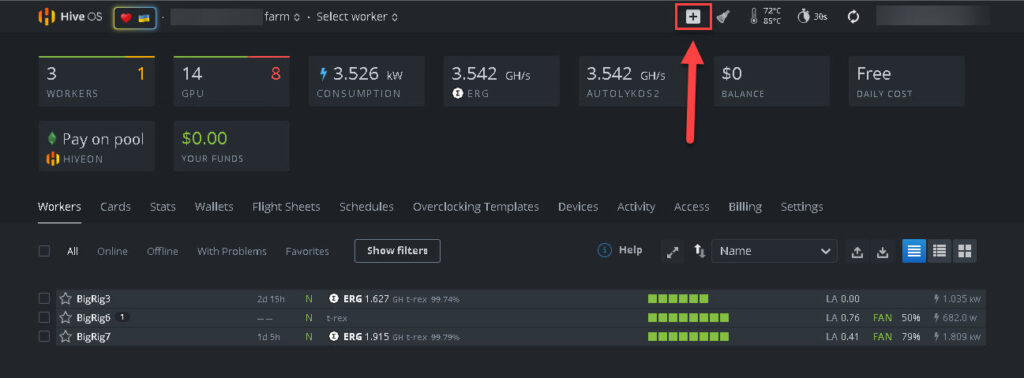Click the BigRig3 GPU status bar
The width and height of the screenshot is (1024, 378).
tap(678, 299)
